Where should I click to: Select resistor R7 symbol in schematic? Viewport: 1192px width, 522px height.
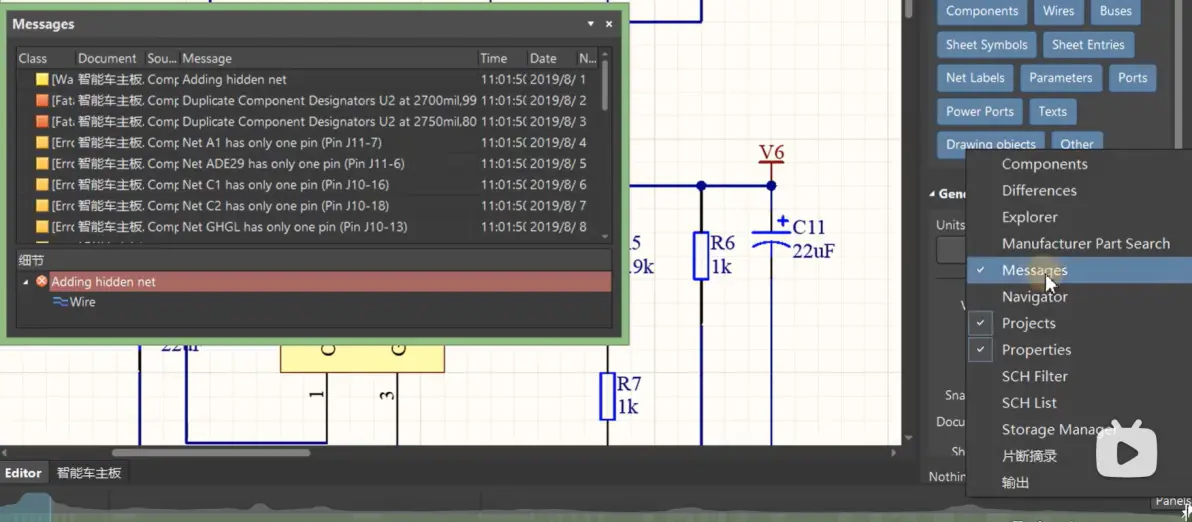point(607,396)
